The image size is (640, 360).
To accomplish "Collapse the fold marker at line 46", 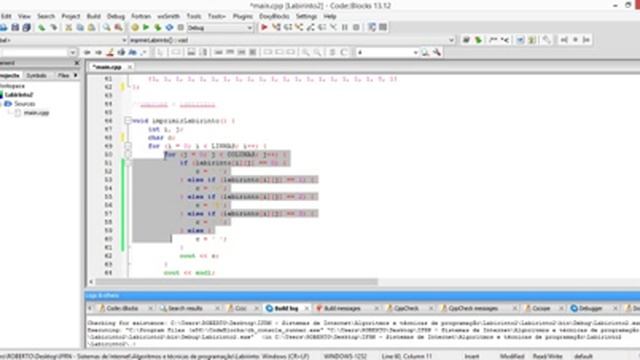I will (x=128, y=121).
